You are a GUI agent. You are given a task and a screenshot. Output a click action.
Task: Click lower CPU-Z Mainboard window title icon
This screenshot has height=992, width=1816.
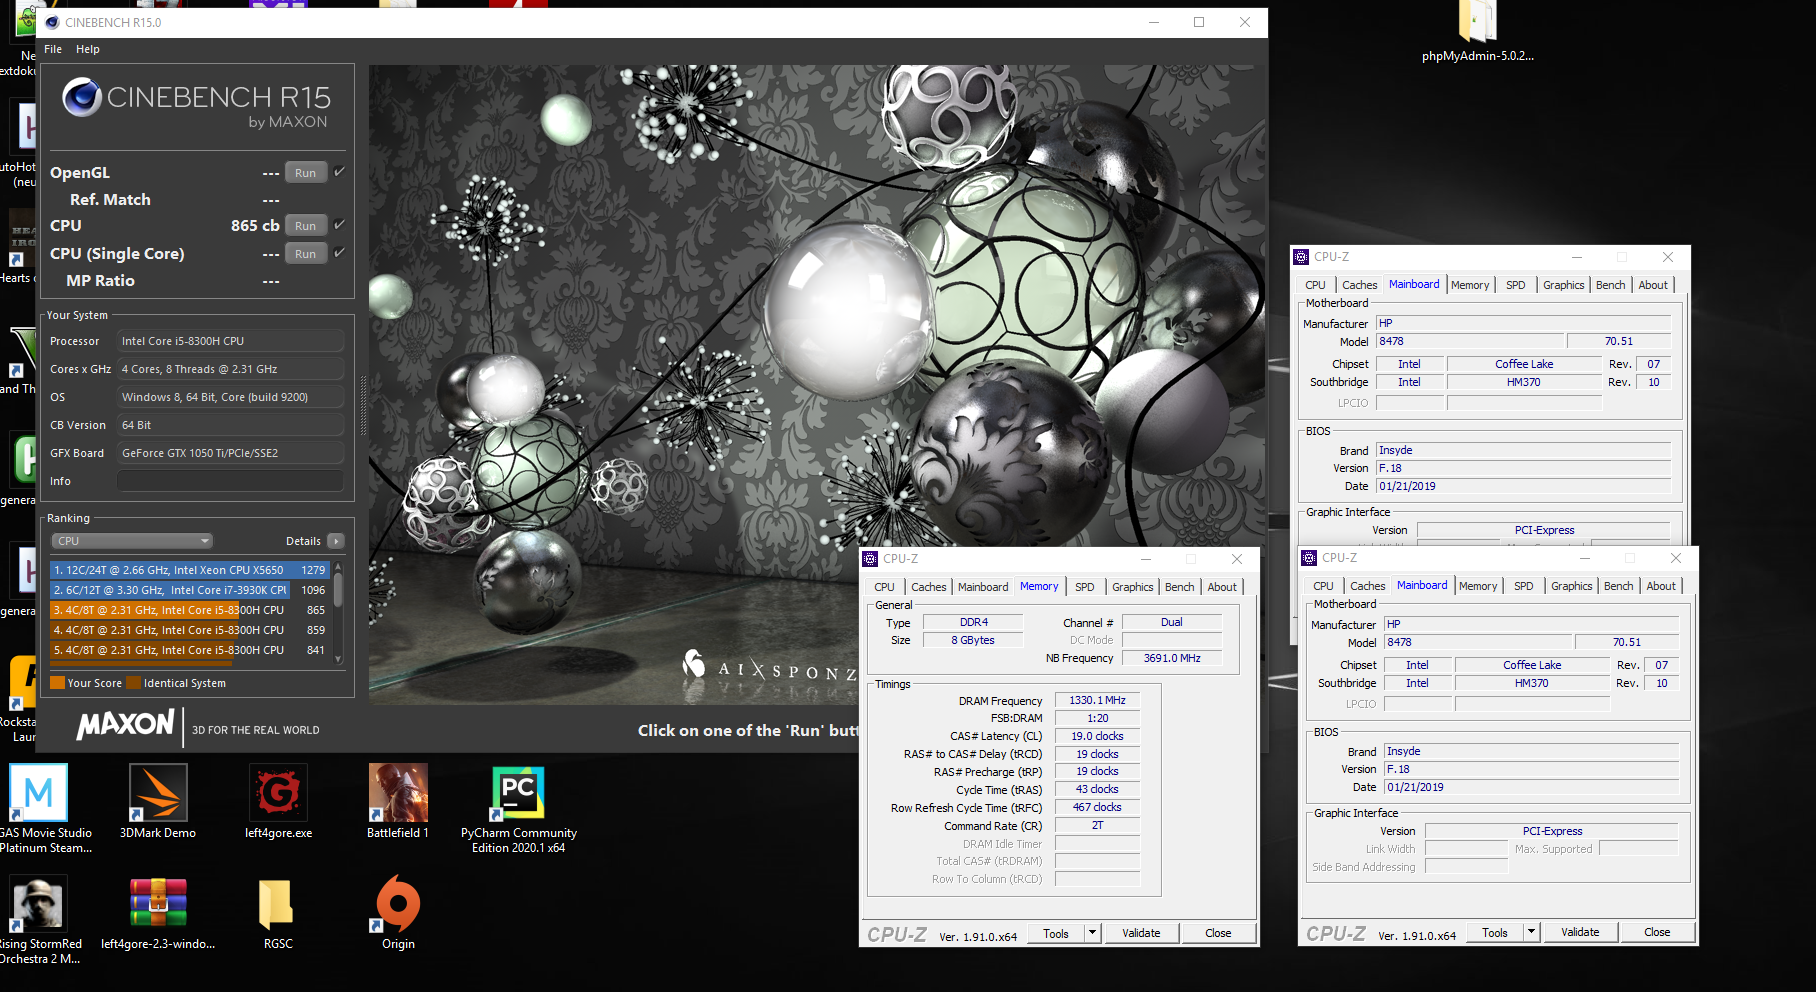pos(1309,558)
